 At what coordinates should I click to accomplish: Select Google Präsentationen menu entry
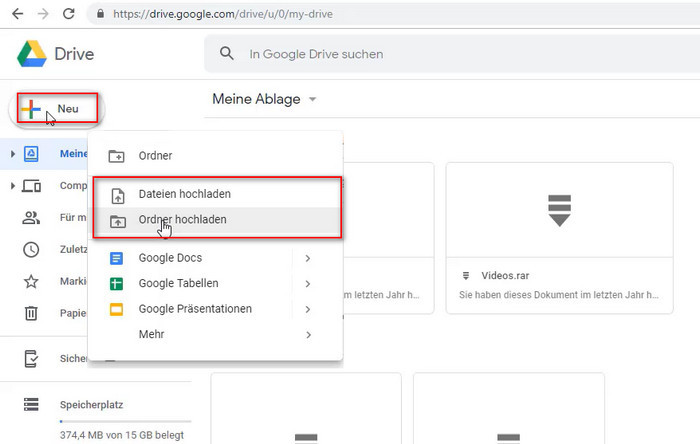pyautogui.click(x=215, y=309)
